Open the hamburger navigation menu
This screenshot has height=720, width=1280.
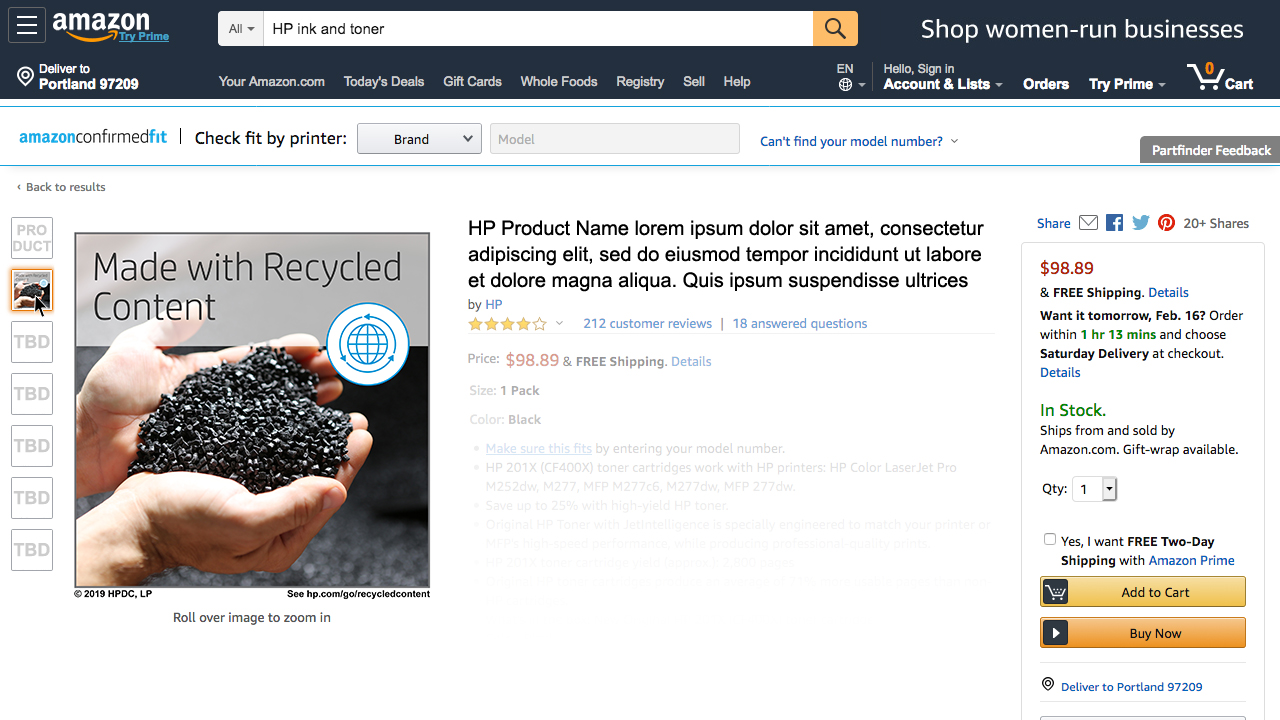pyautogui.click(x=27, y=26)
